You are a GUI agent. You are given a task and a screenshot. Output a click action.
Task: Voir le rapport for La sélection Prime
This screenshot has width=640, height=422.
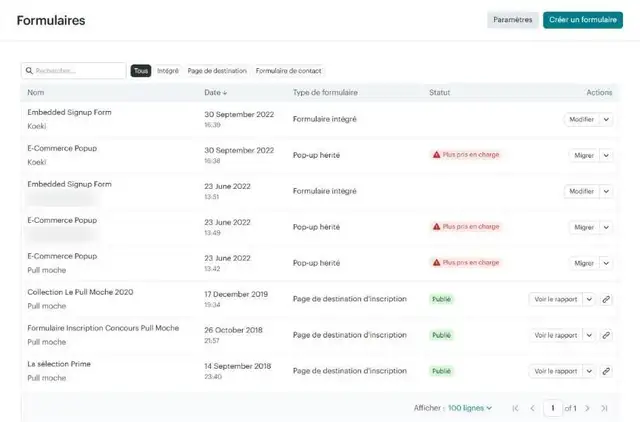pyautogui.click(x=556, y=371)
